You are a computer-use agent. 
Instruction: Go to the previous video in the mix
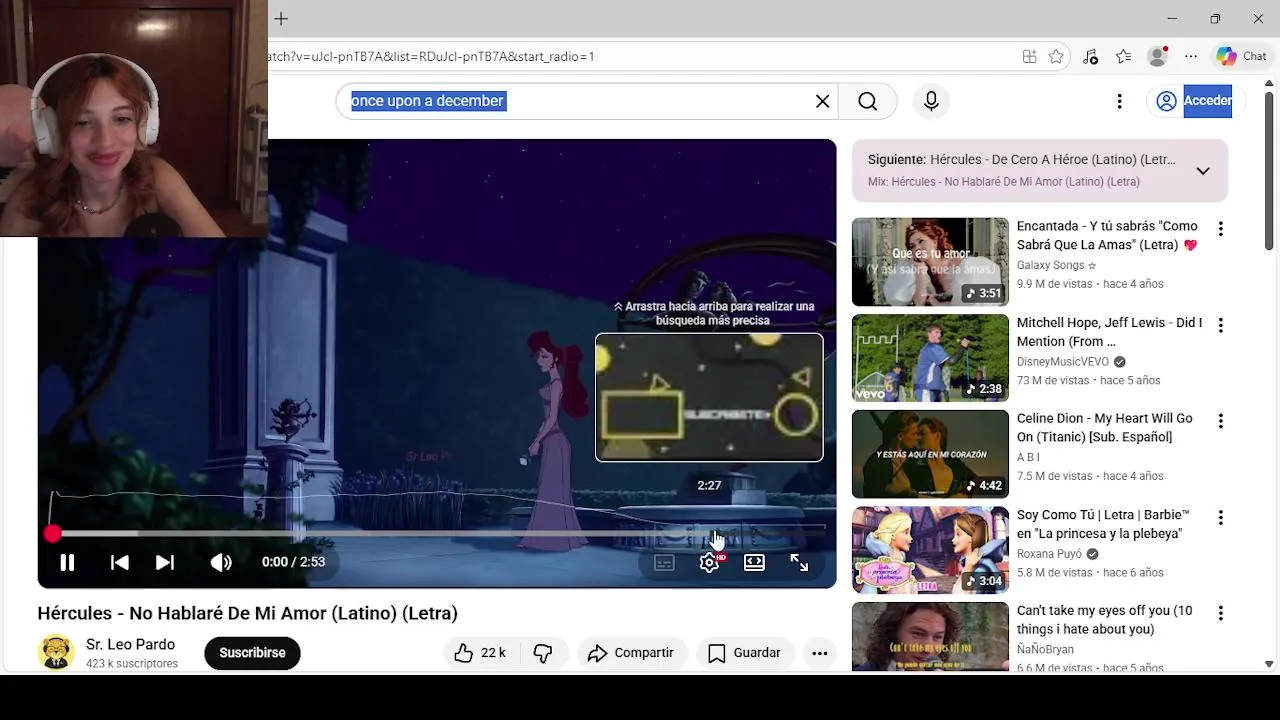tap(119, 562)
